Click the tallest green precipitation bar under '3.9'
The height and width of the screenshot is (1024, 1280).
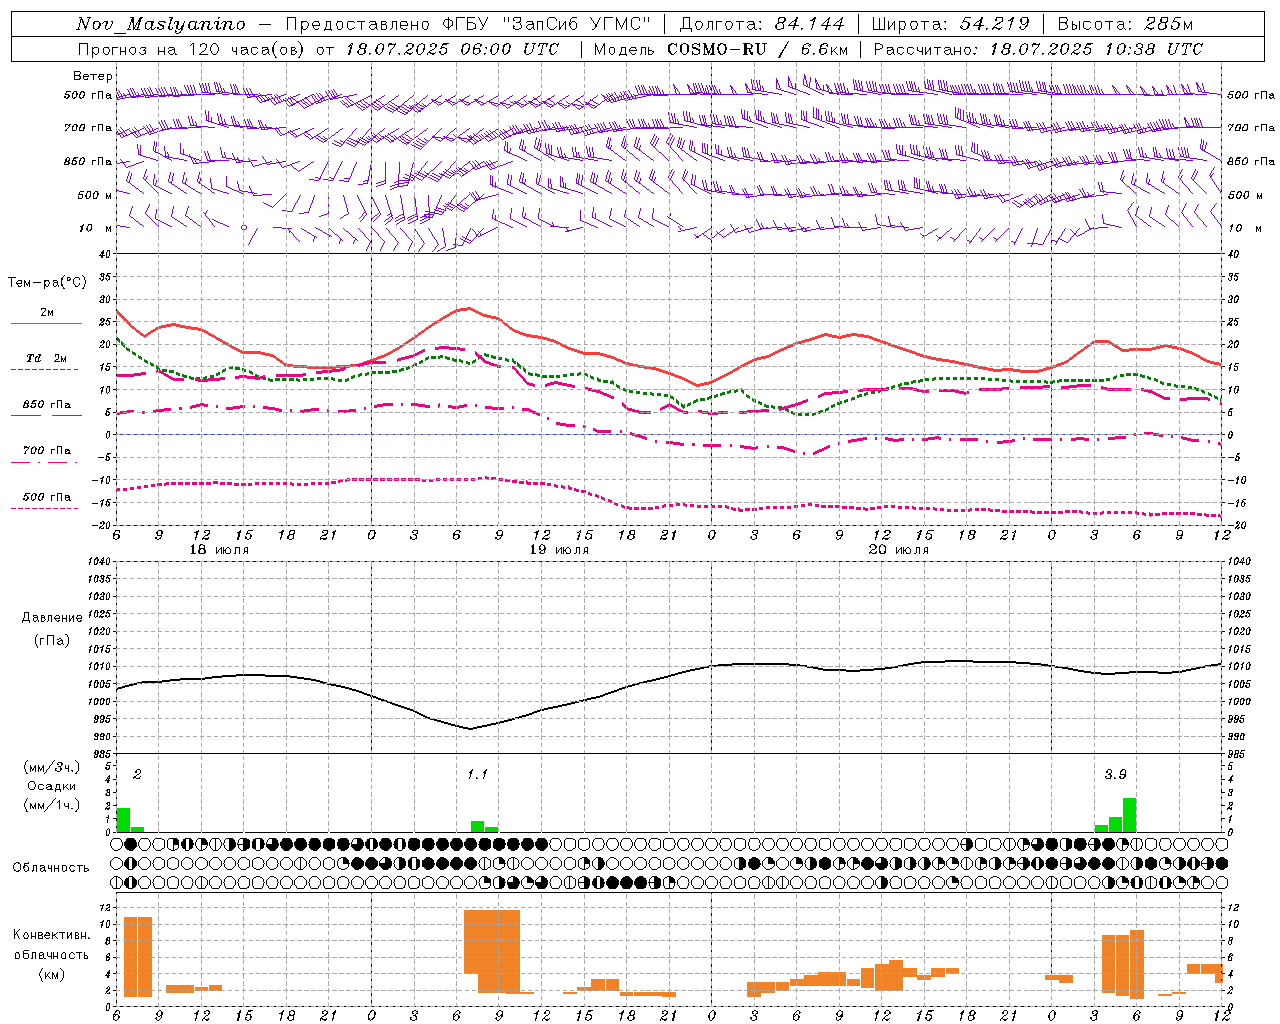pyautogui.click(x=1130, y=815)
